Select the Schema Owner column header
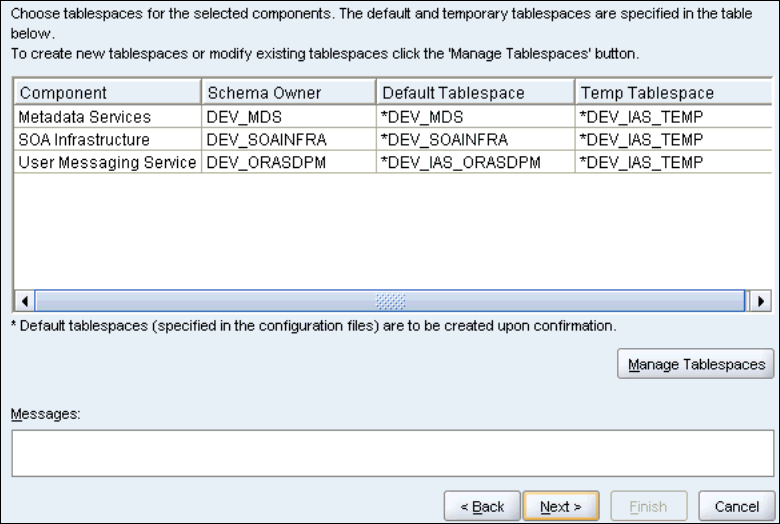The width and height of the screenshot is (780, 524). point(288,93)
